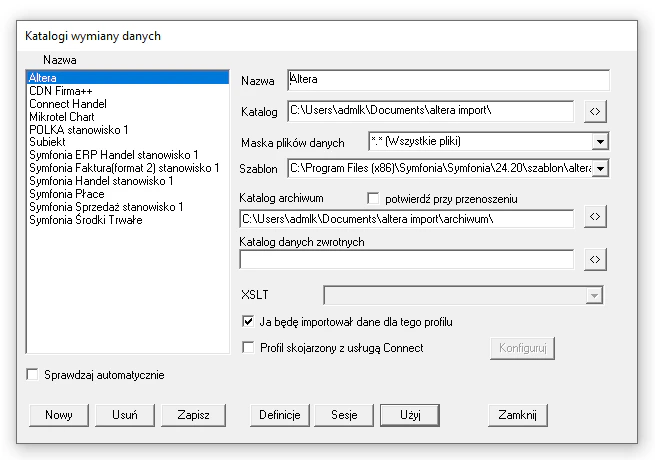Open Definicje button
Screen dimensions: 655x460
pos(280,415)
